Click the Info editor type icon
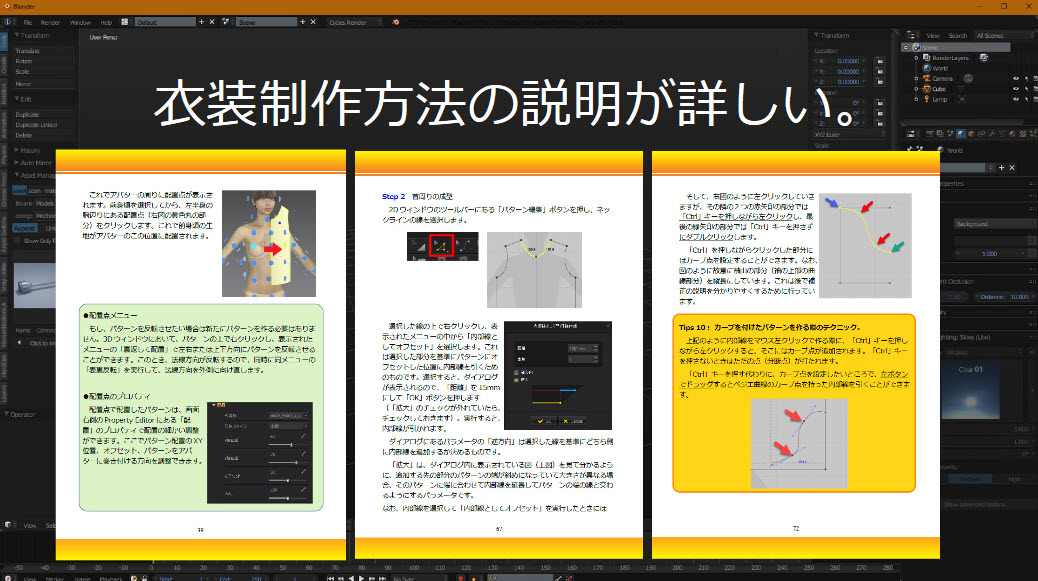1038x581 pixels. click(8, 22)
